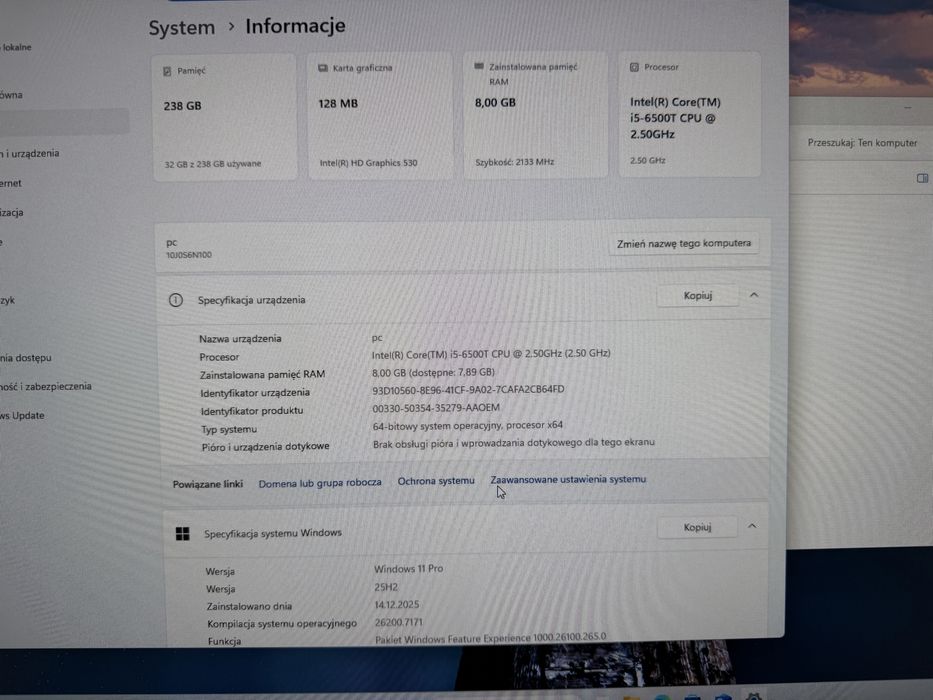Click the Windows logo beside Specyfikacja systemu Windows
933x700 pixels.
point(183,534)
